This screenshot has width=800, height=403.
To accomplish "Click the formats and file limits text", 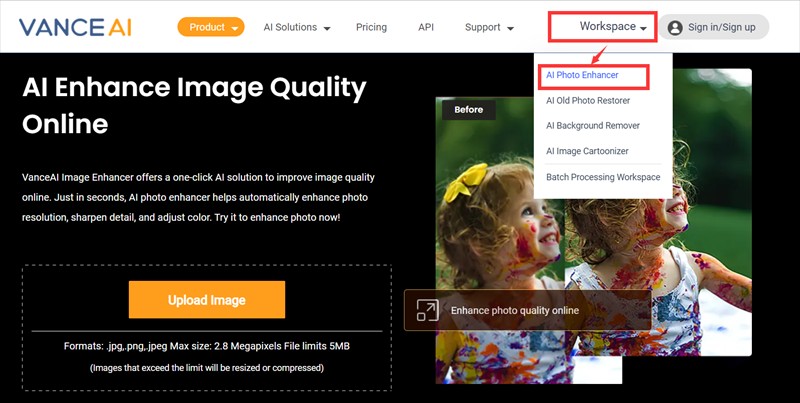I will [207, 346].
